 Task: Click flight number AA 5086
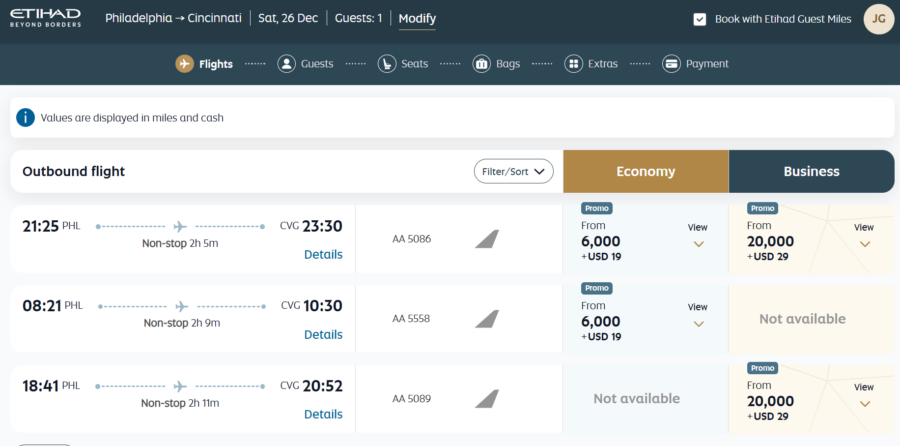(412, 239)
